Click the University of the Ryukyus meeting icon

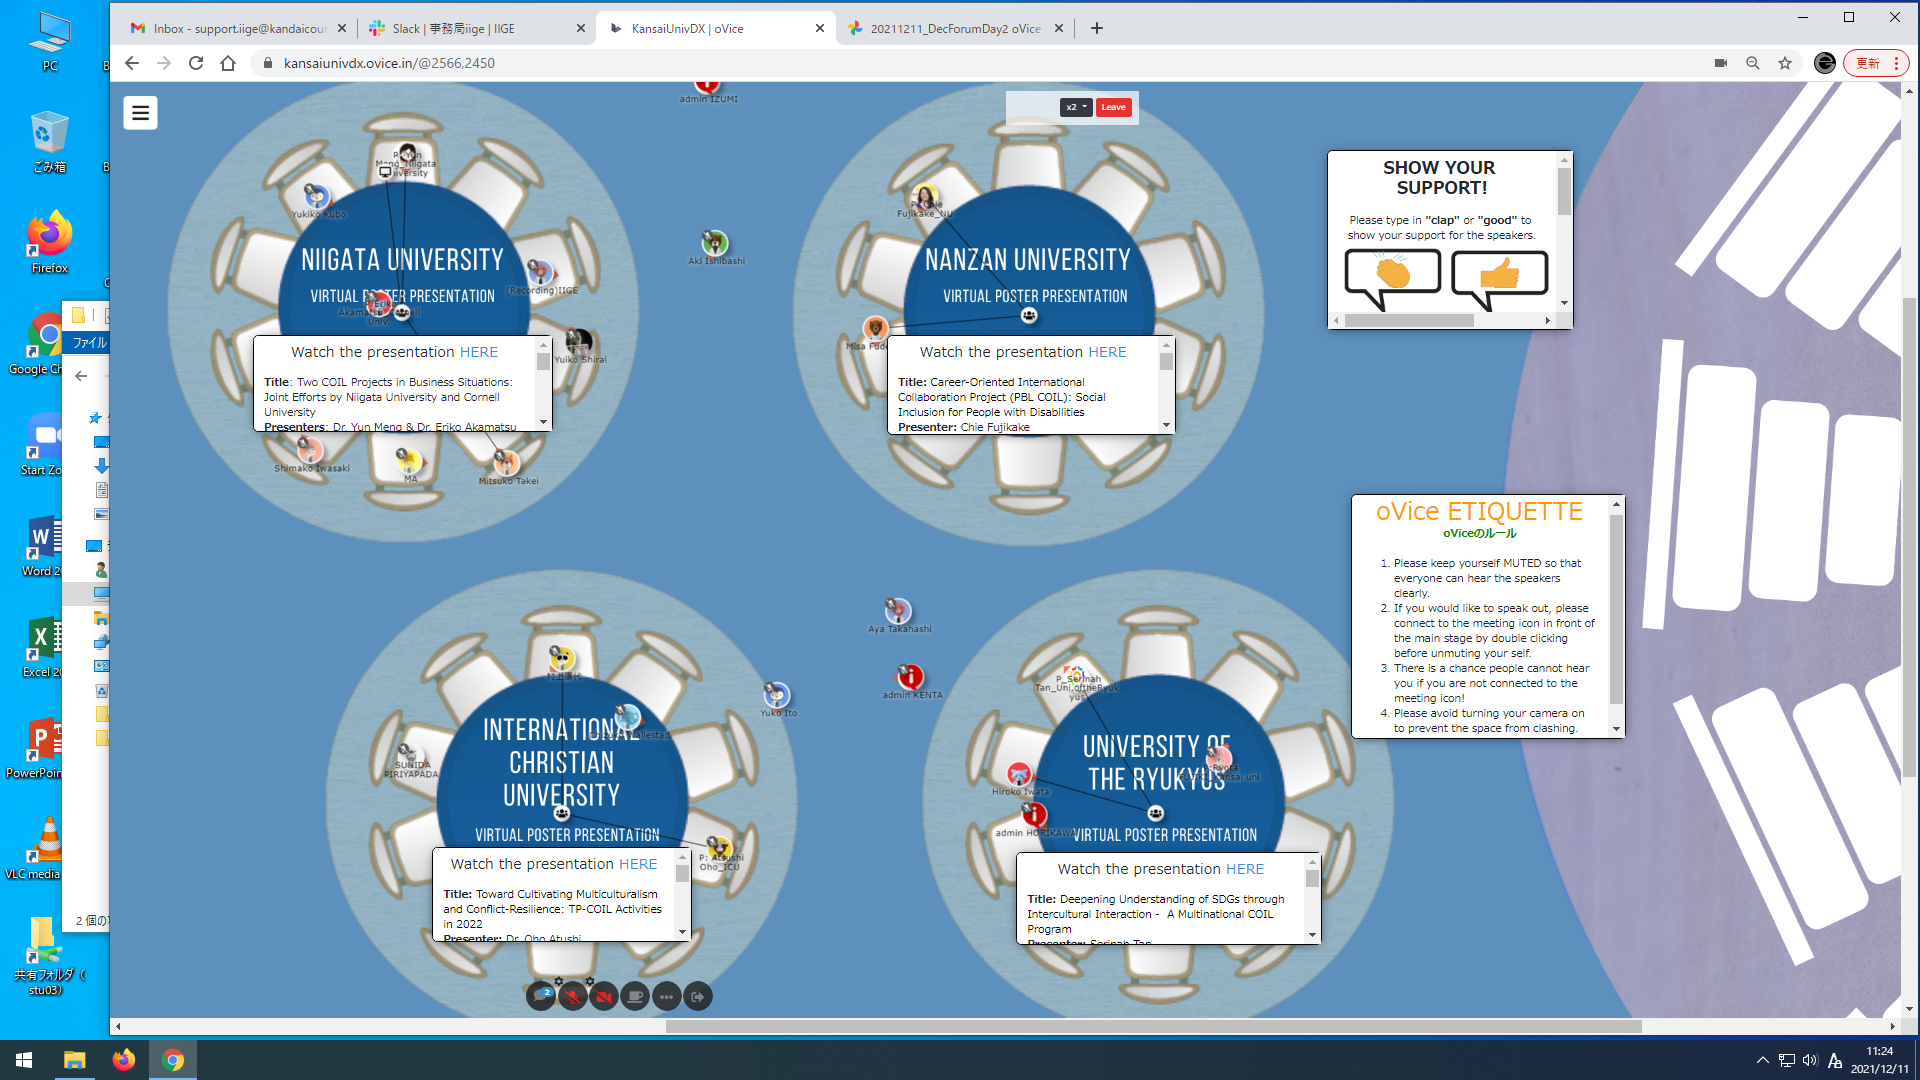click(x=1156, y=813)
